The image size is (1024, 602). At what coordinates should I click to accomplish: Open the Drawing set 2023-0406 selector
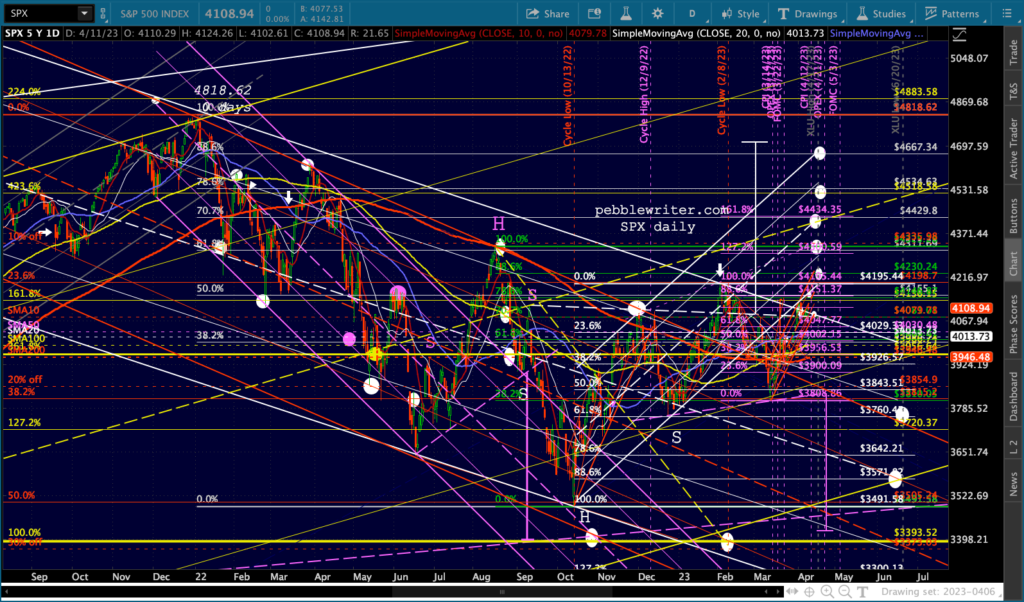(941, 592)
